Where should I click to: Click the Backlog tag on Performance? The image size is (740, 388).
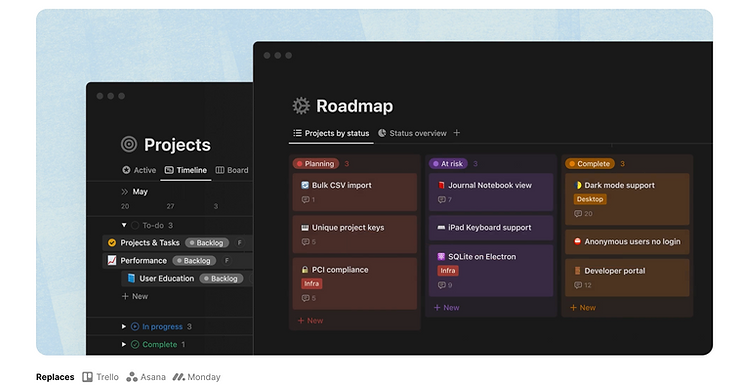[x=194, y=261]
